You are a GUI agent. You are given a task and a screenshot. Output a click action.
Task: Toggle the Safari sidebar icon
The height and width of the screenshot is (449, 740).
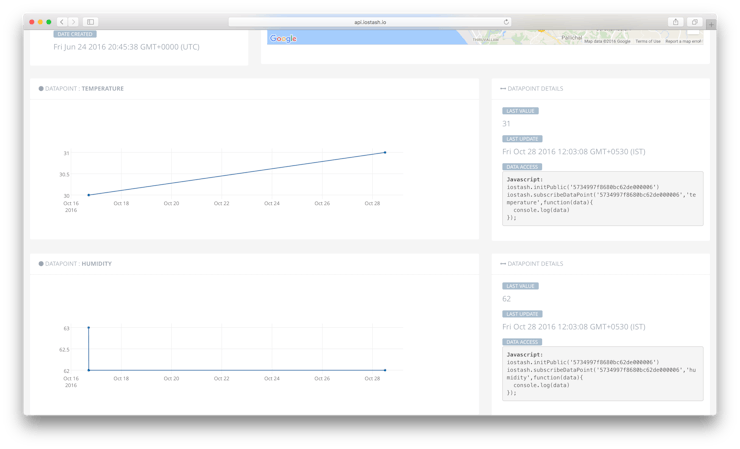point(90,22)
